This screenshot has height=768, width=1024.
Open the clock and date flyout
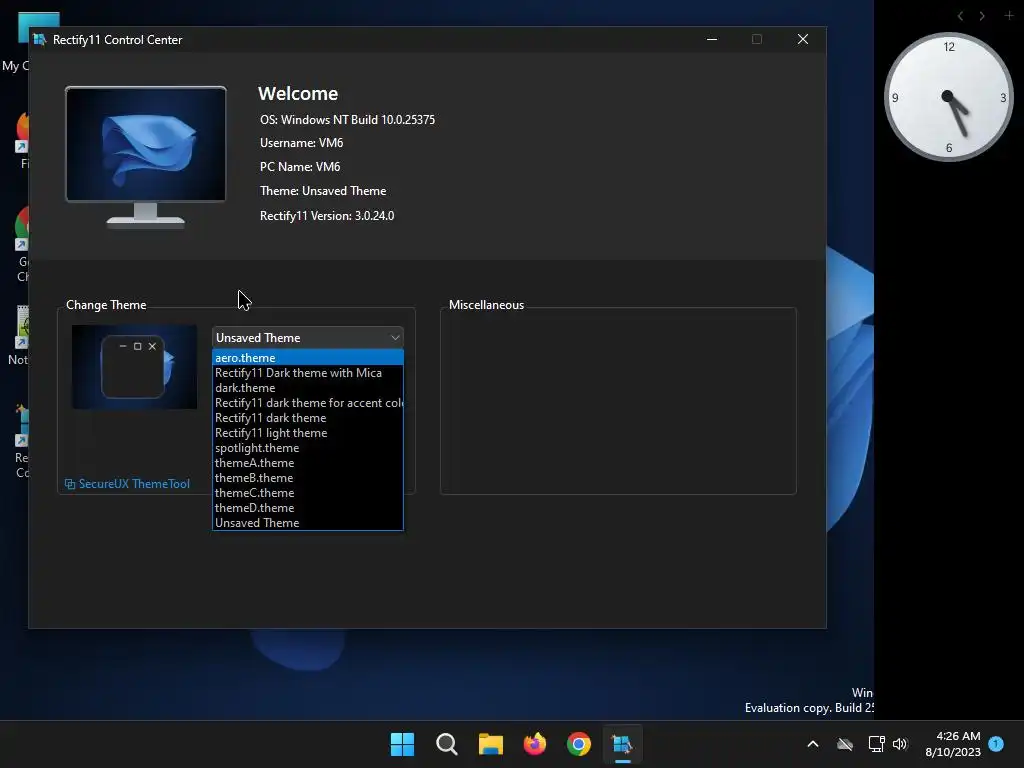coord(953,744)
